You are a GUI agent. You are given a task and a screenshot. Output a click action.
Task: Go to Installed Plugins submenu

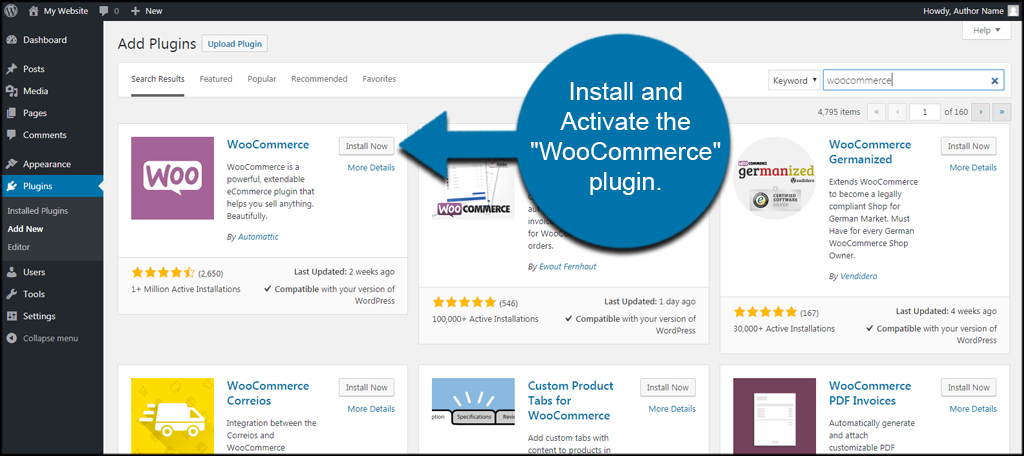pyautogui.click(x=38, y=211)
